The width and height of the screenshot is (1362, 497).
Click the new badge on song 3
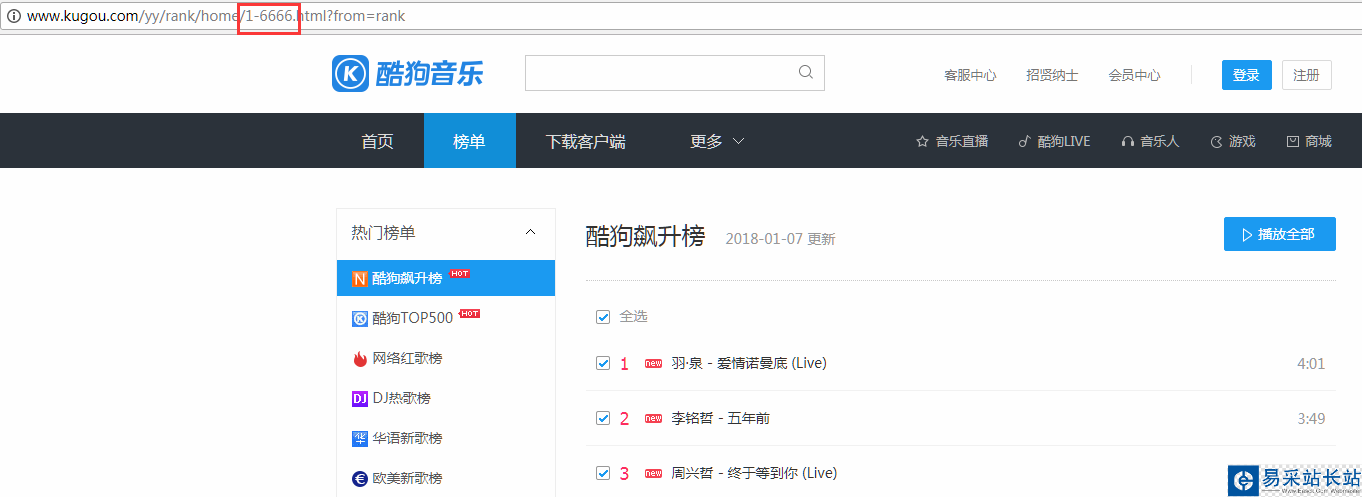click(654, 474)
